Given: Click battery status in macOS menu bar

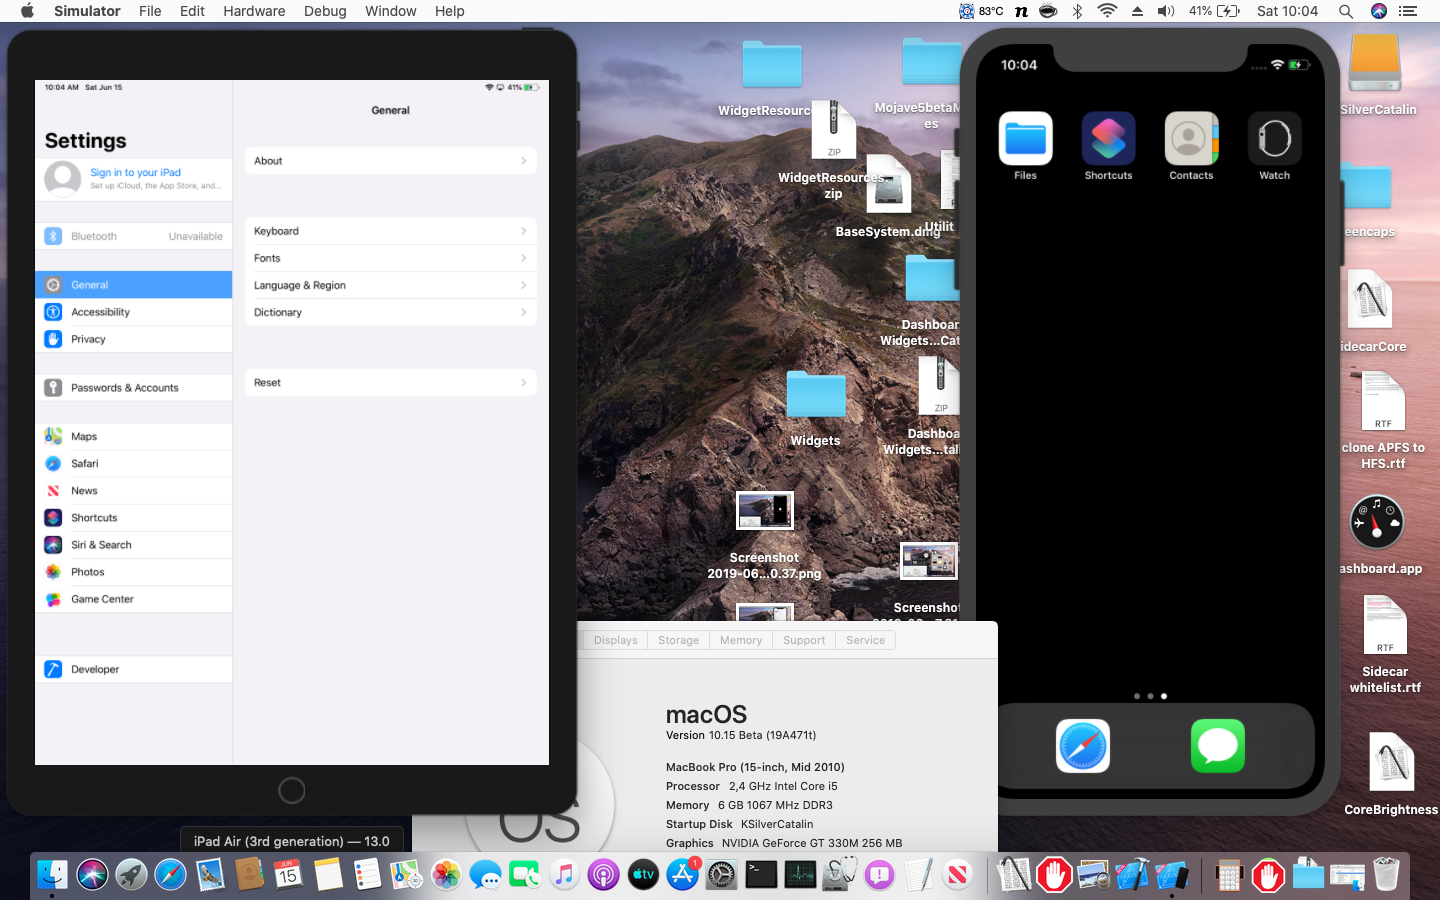Looking at the screenshot, I should point(1214,11).
